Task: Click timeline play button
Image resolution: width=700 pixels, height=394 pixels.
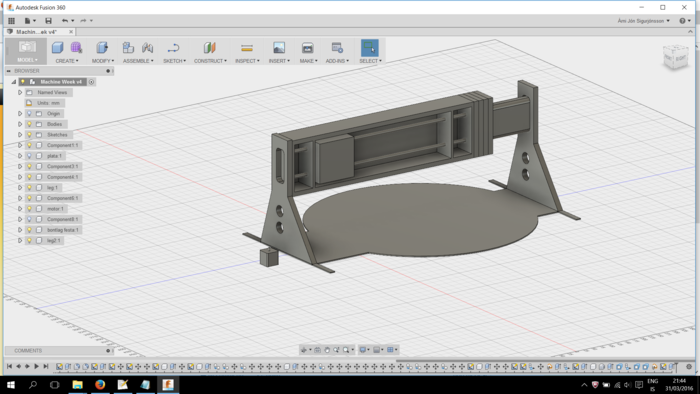Action: (37, 366)
